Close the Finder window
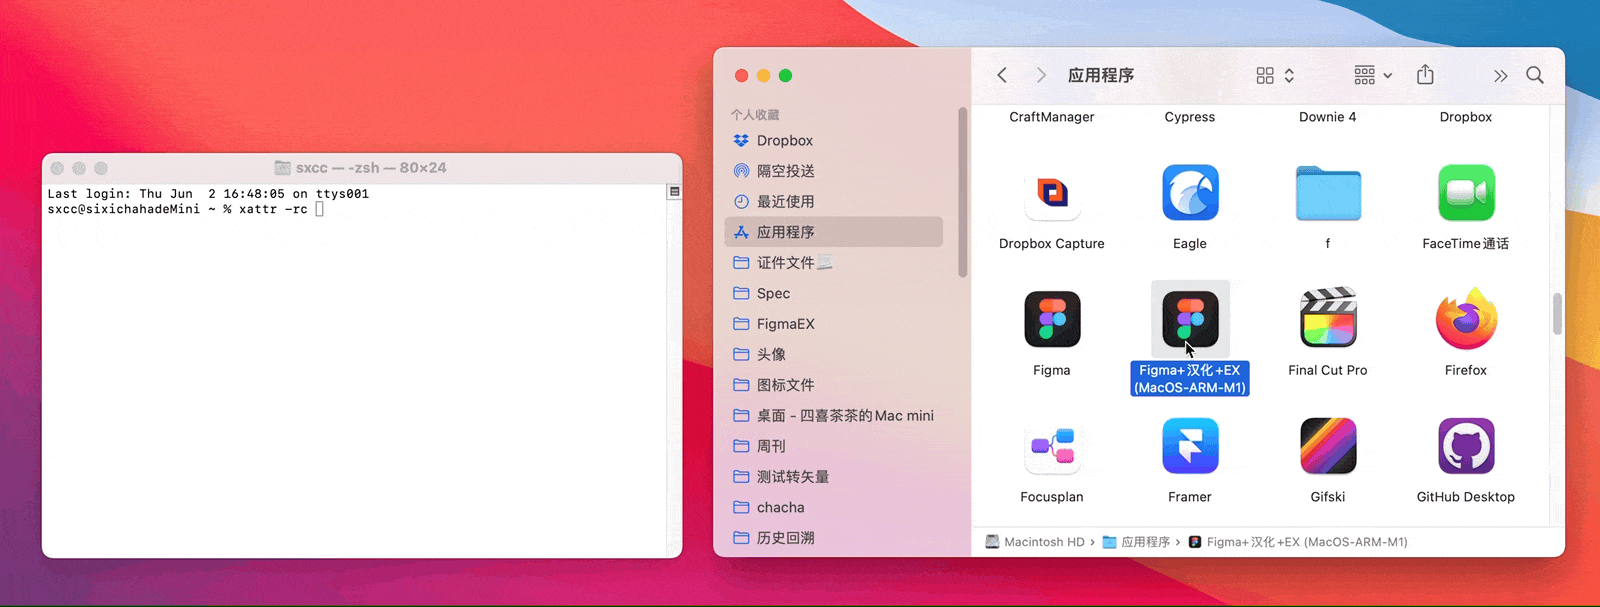This screenshot has height=607, width=1600. click(741, 75)
